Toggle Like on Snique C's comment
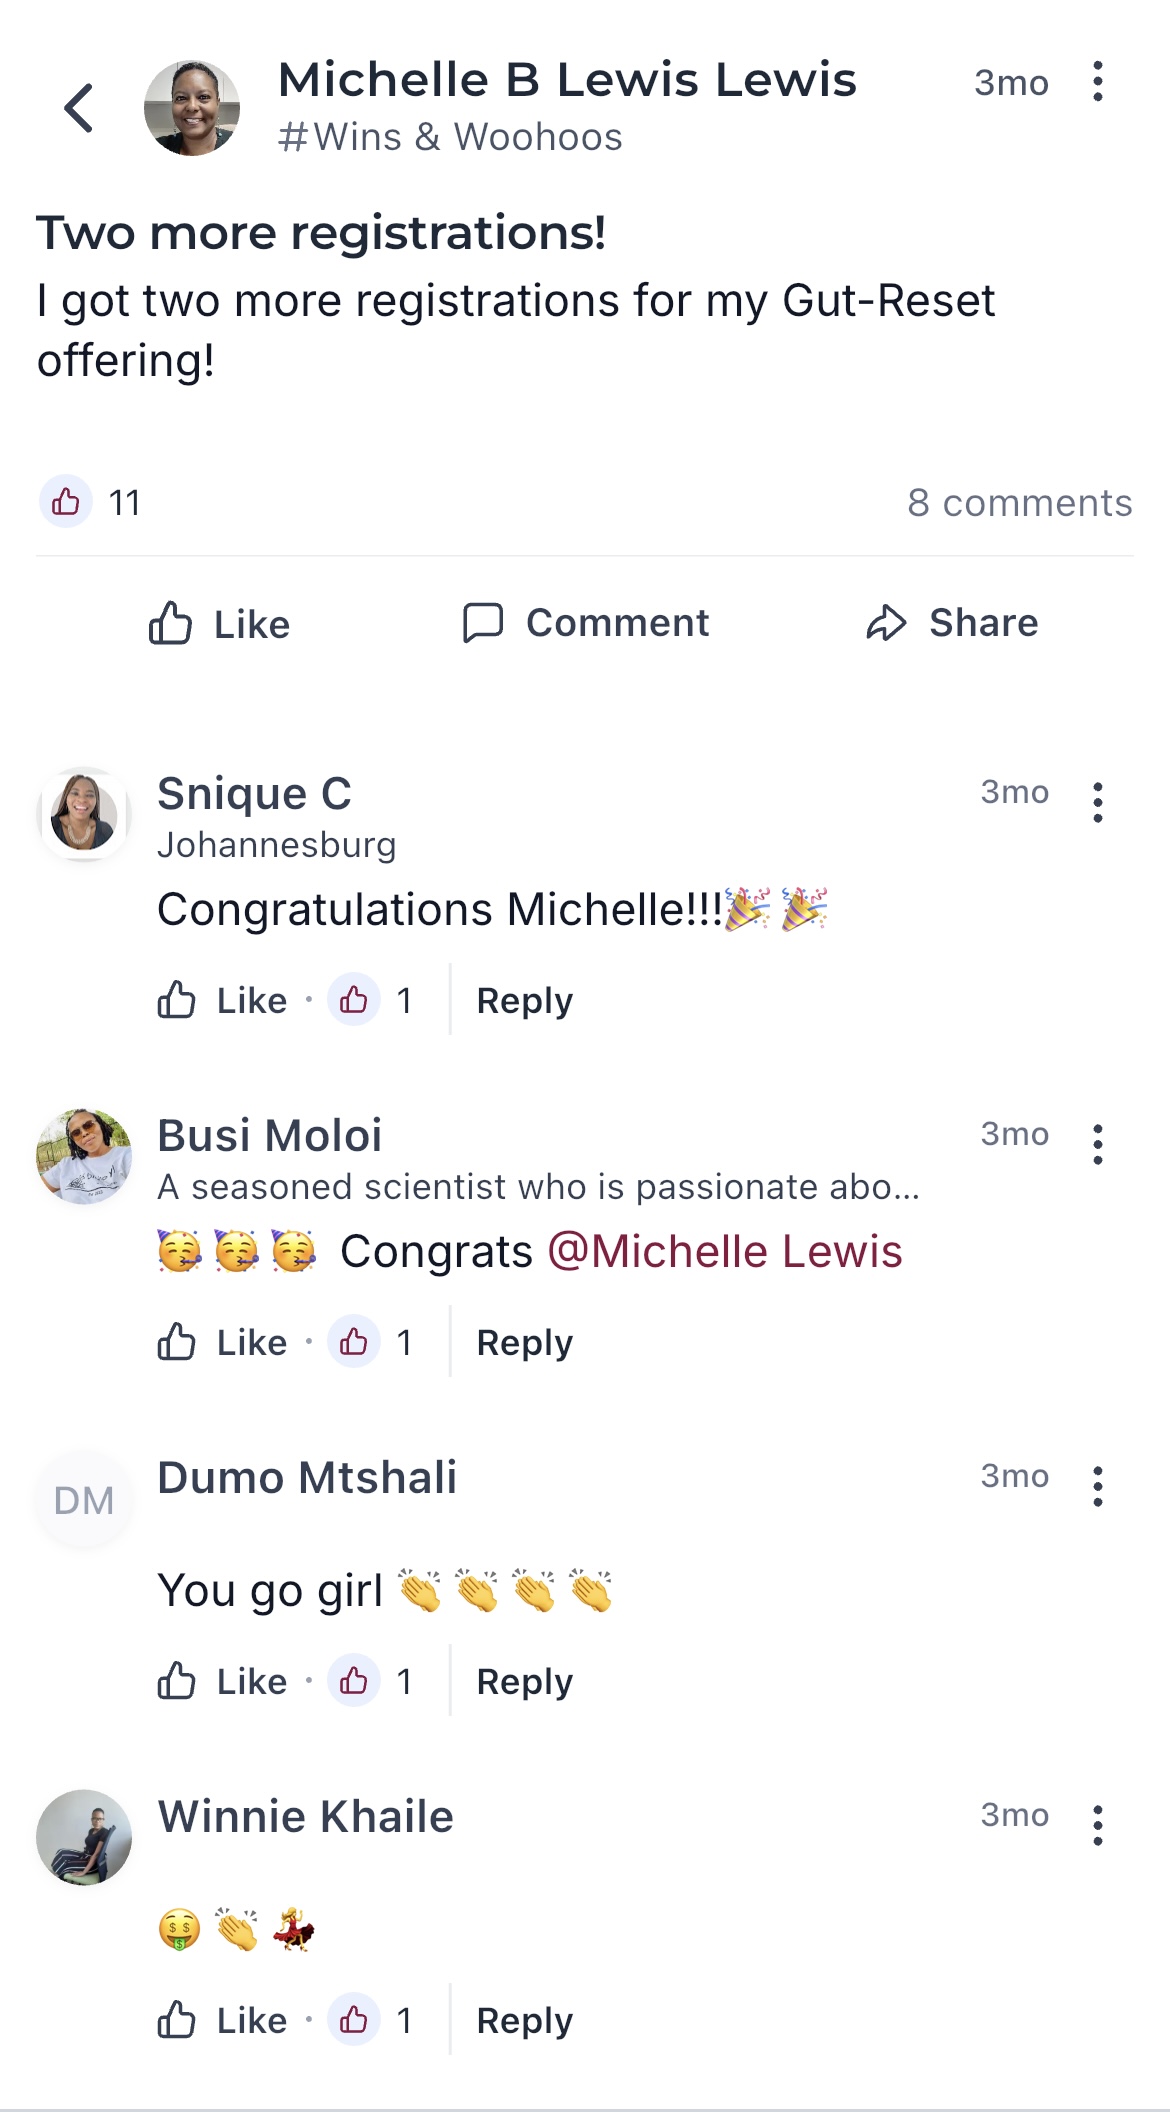 click(x=222, y=1000)
